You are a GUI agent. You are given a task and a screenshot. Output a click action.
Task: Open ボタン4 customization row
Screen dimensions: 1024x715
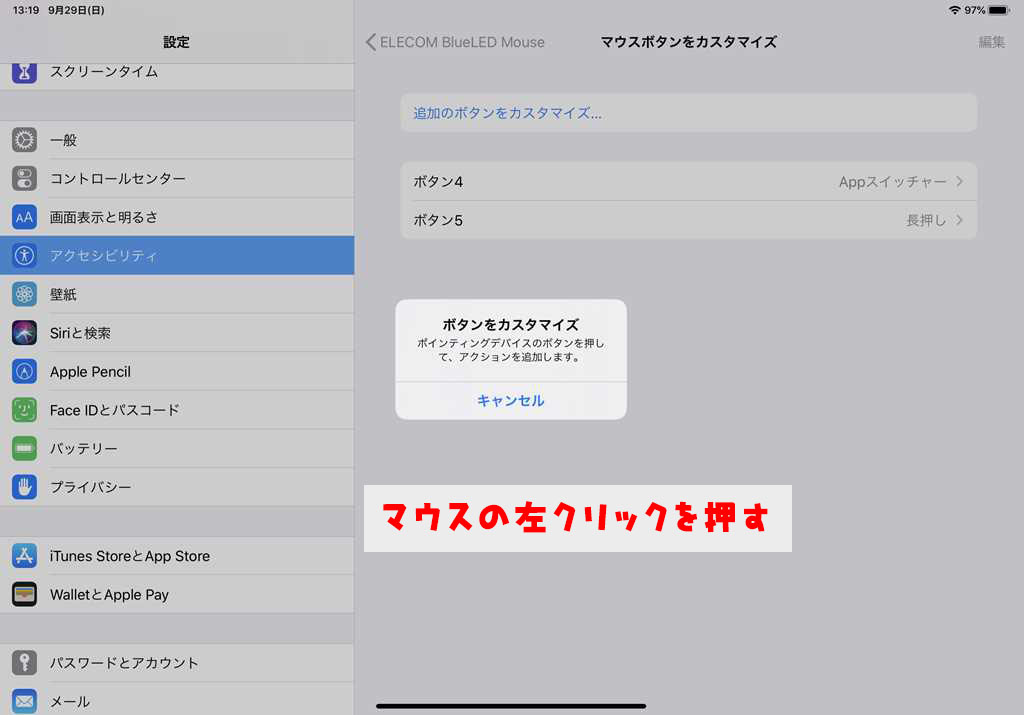(688, 182)
